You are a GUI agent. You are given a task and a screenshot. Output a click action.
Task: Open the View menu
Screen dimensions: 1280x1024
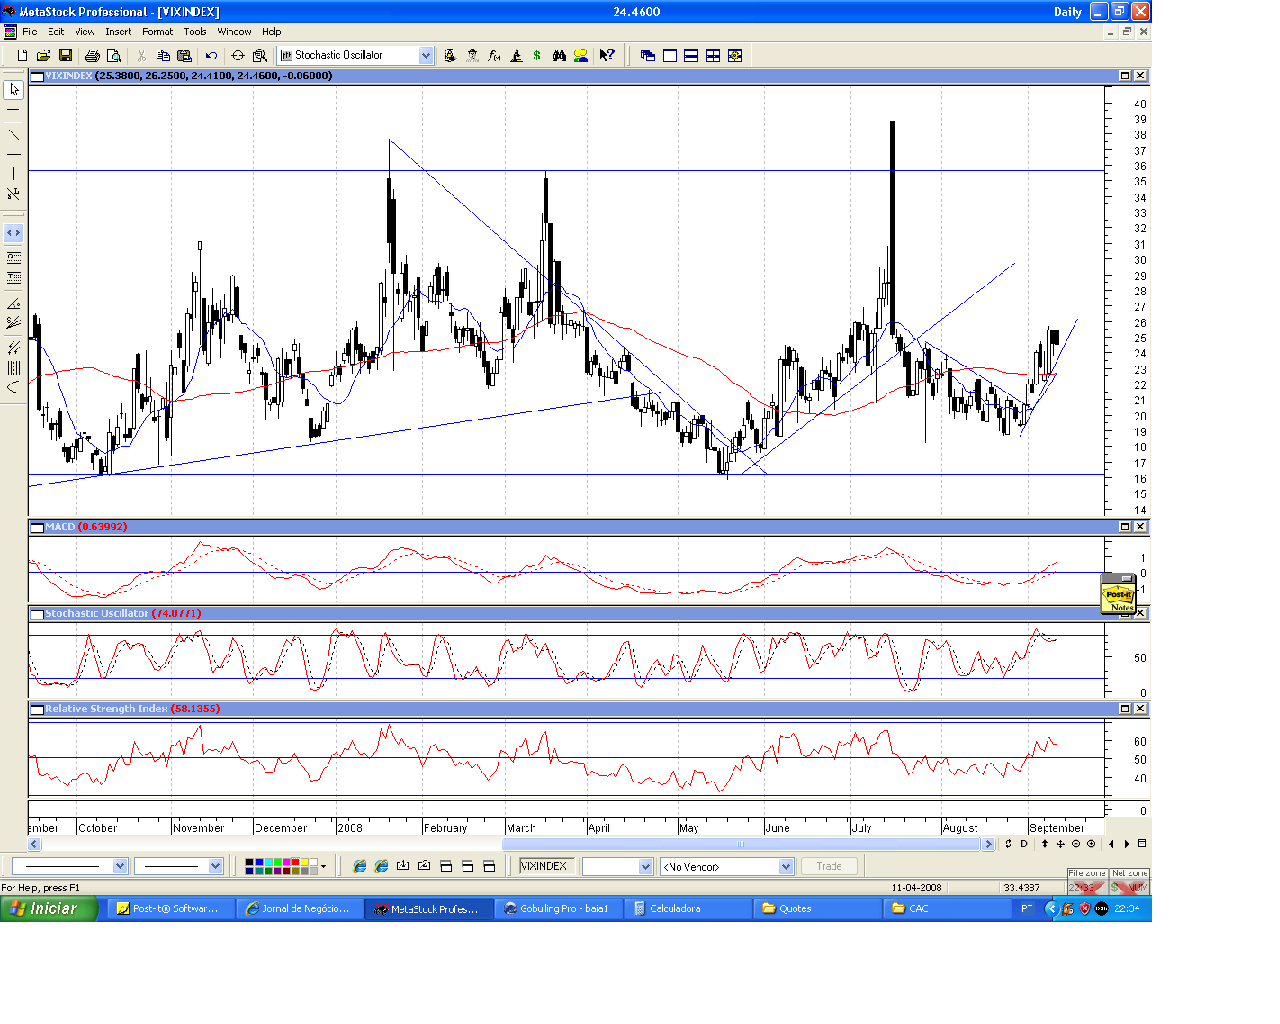click(84, 32)
